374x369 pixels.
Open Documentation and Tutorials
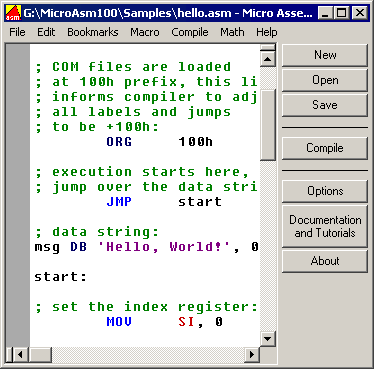[x=325, y=226]
